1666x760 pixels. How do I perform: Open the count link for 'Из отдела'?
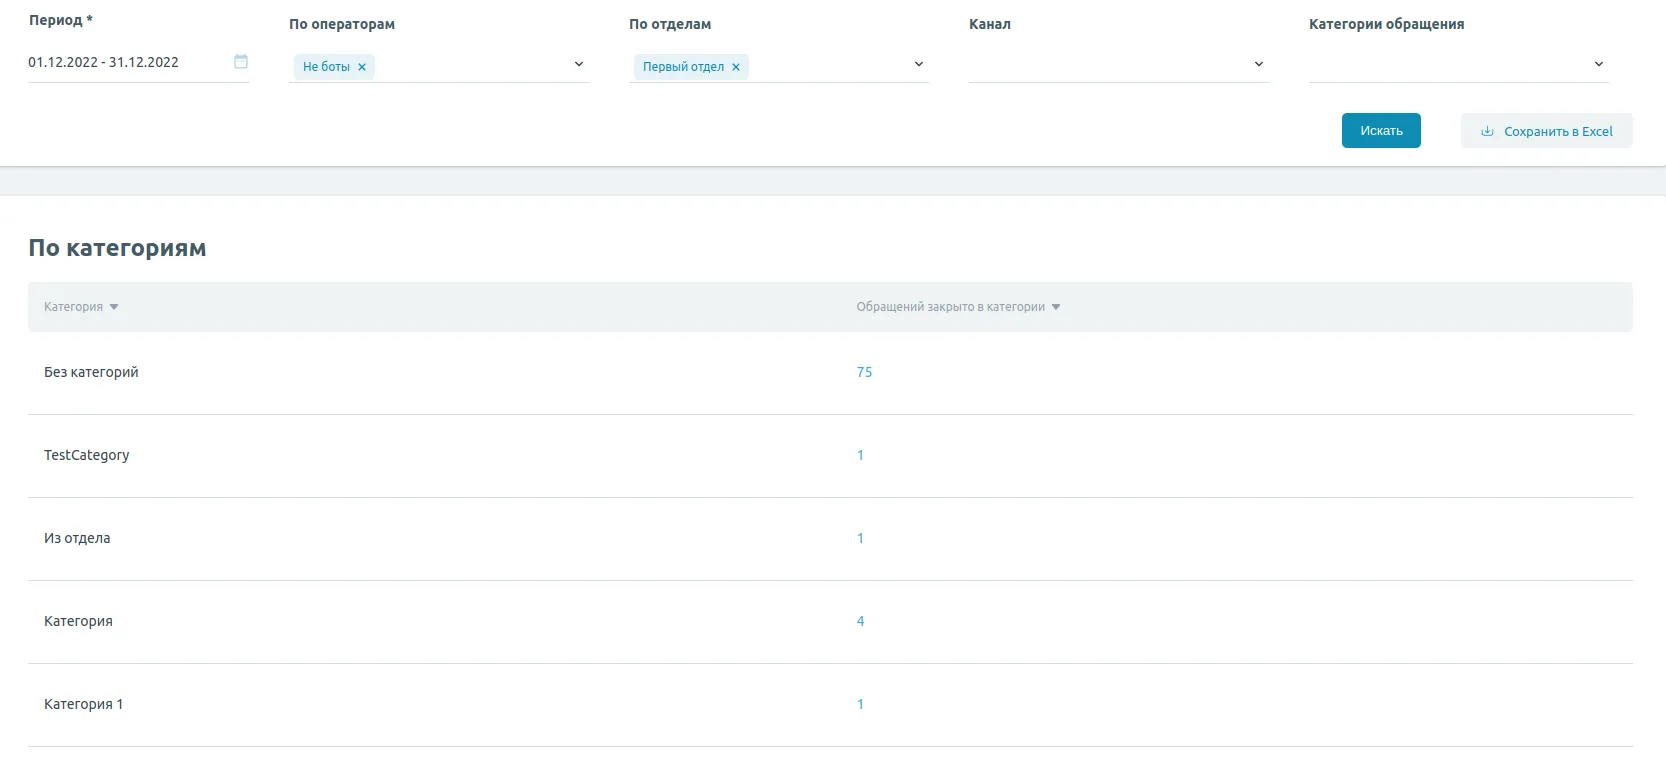(x=860, y=538)
